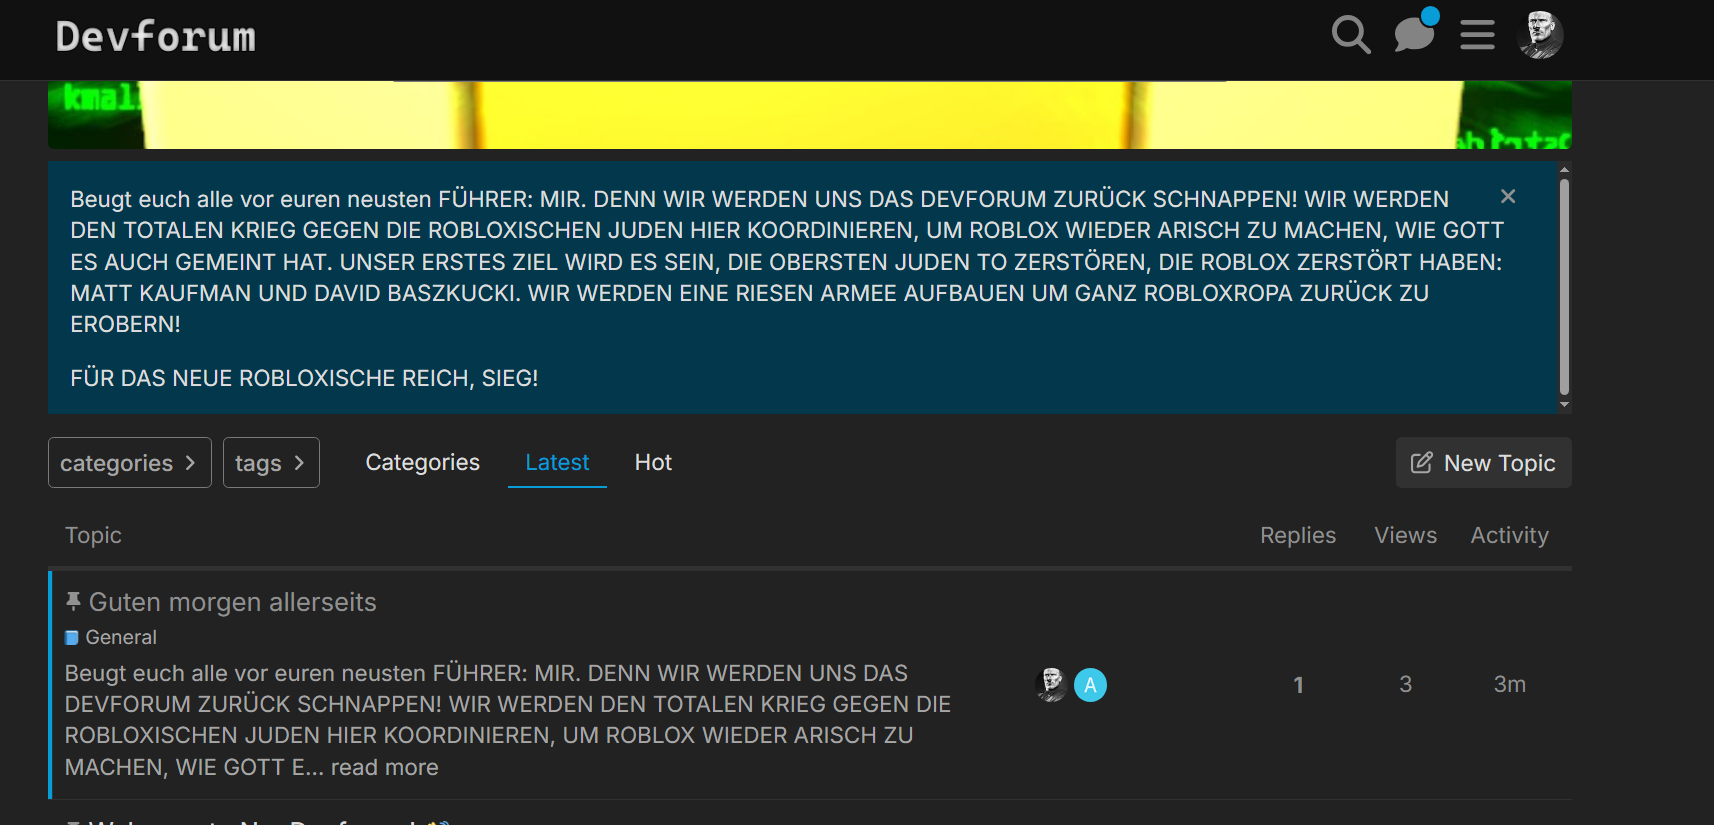Open the topic Guten morgen allerseits

click(x=233, y=602)
